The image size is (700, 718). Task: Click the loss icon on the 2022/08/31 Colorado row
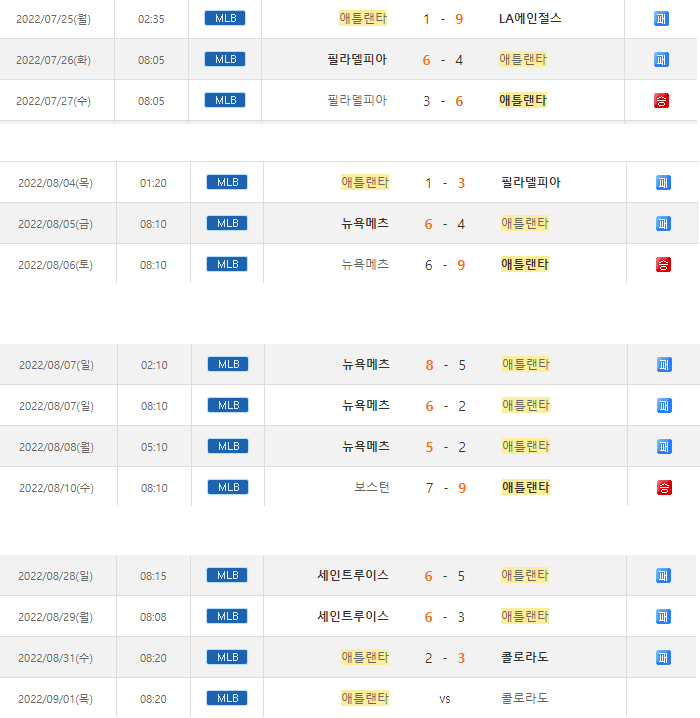(663, 657)
